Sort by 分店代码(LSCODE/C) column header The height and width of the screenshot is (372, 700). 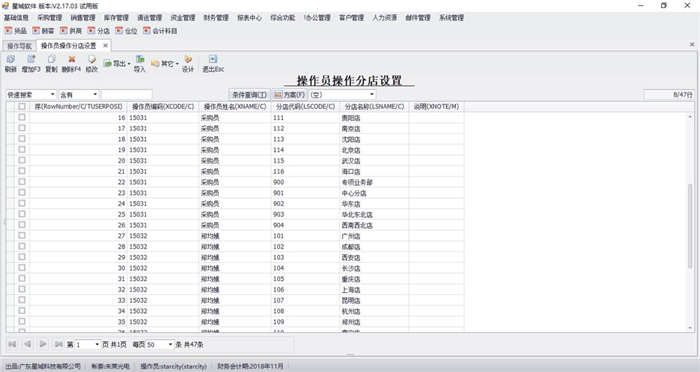305,107
